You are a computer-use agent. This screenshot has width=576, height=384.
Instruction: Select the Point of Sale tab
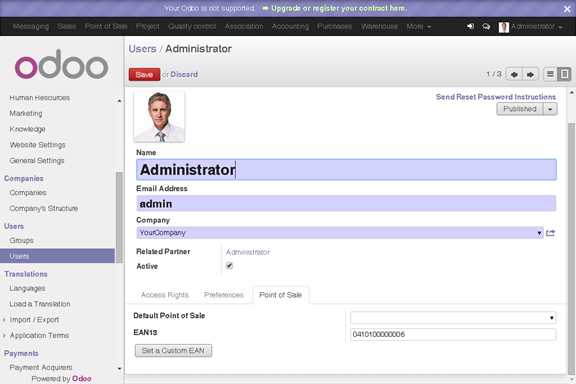coord(281,295)
